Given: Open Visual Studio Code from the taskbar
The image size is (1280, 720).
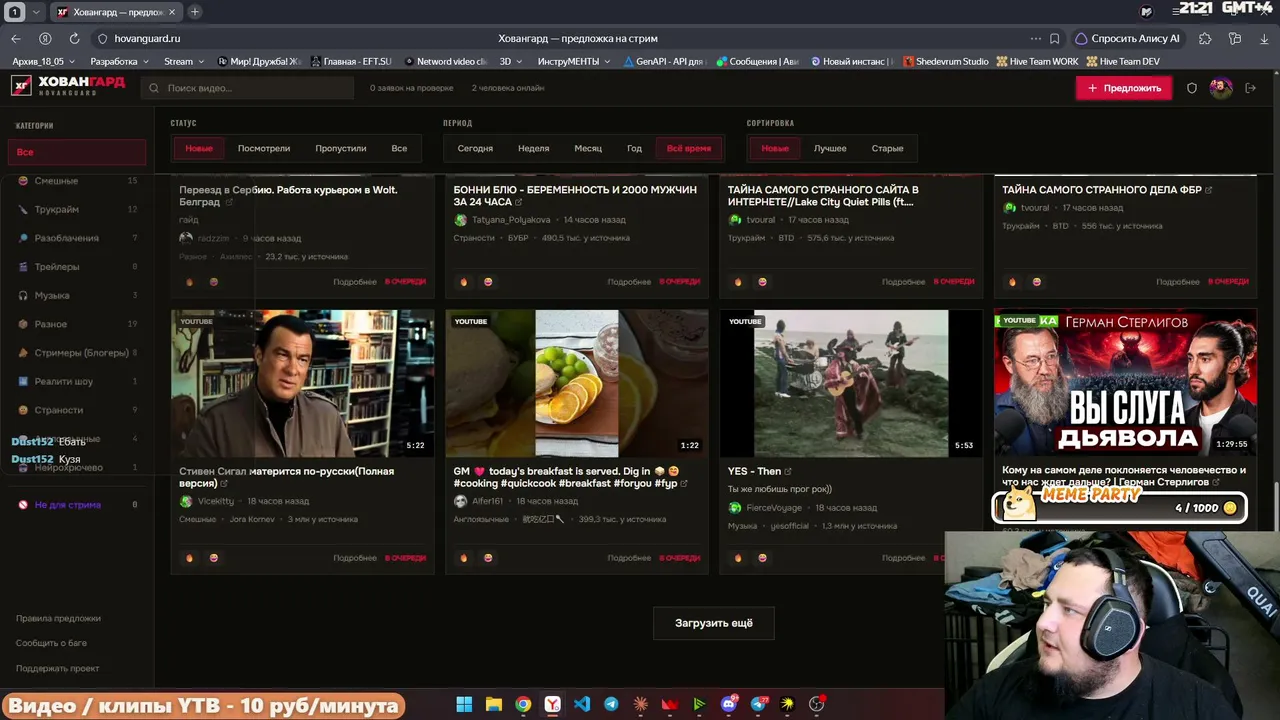Looking at the screenshot, I should [582, 704].
